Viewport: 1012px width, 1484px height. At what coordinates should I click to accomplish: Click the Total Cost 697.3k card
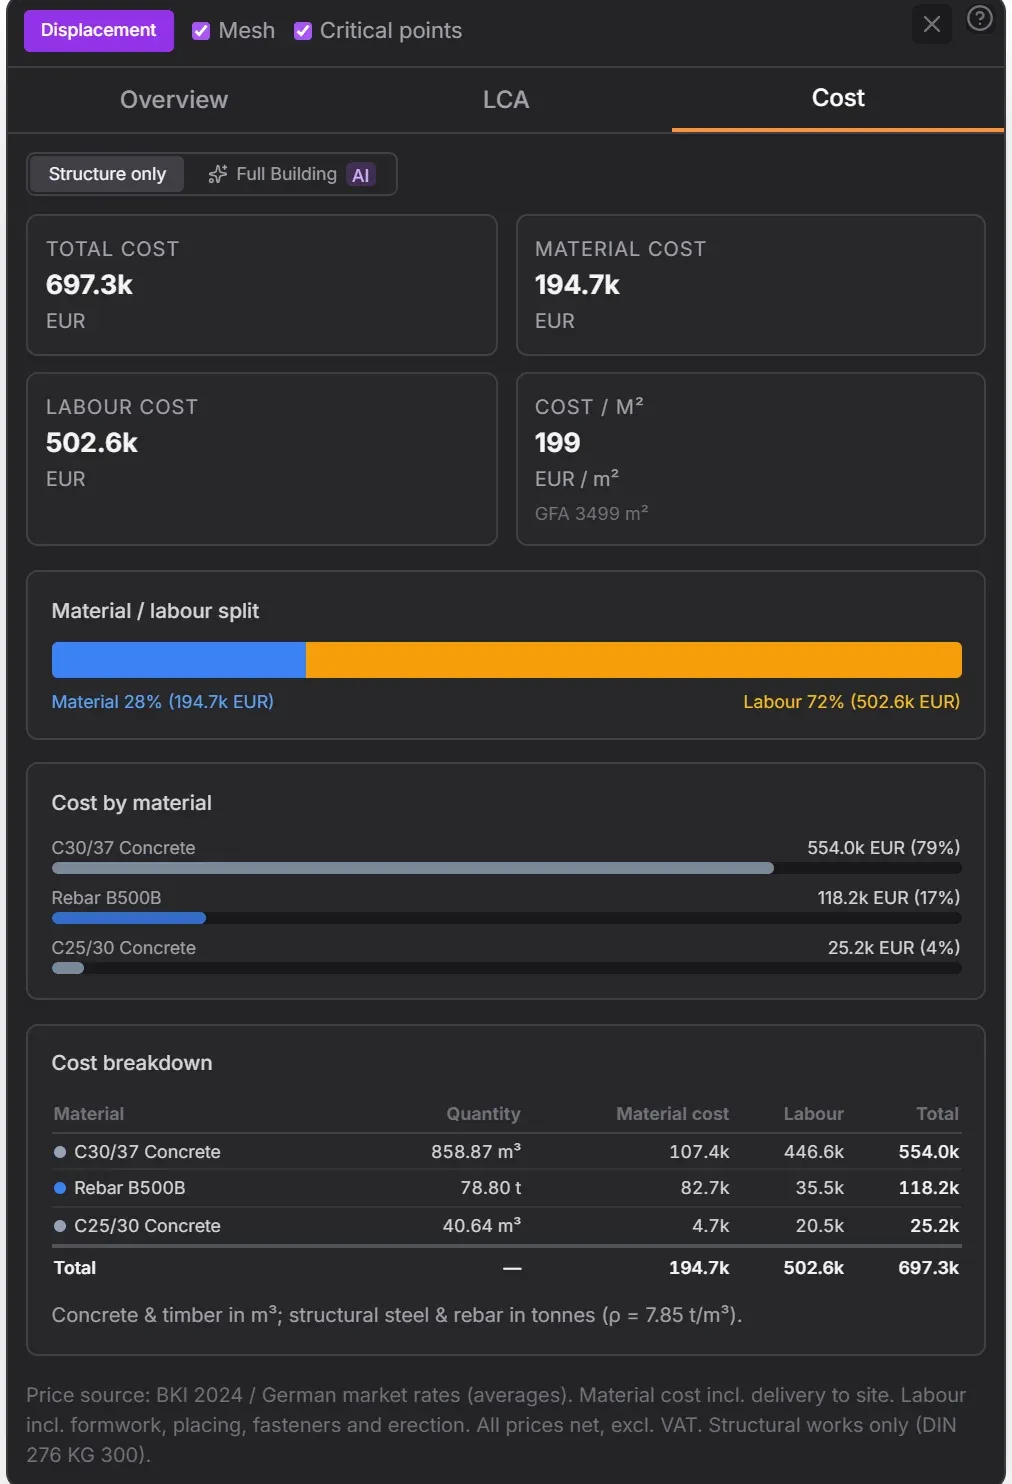[x=262, y=285]
